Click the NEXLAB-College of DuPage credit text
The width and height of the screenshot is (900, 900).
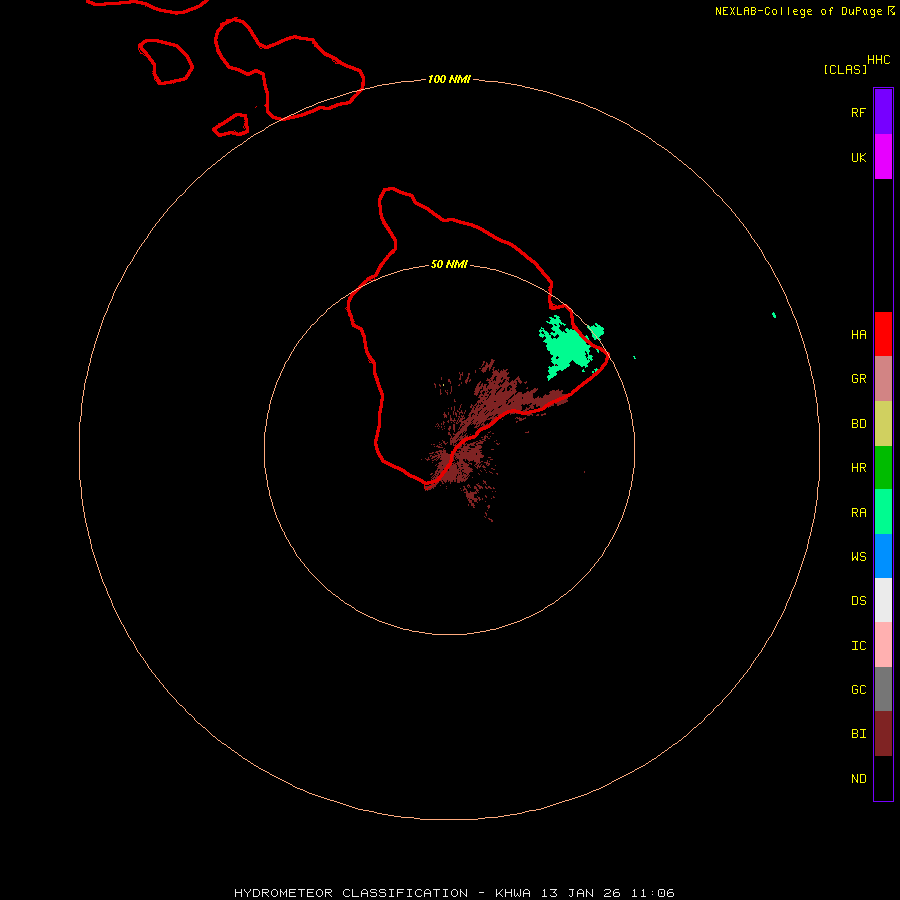click(798, 11)
